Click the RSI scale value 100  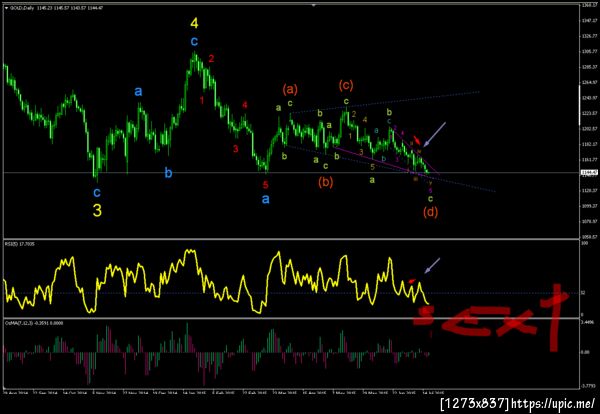click(x=584, y=243)
